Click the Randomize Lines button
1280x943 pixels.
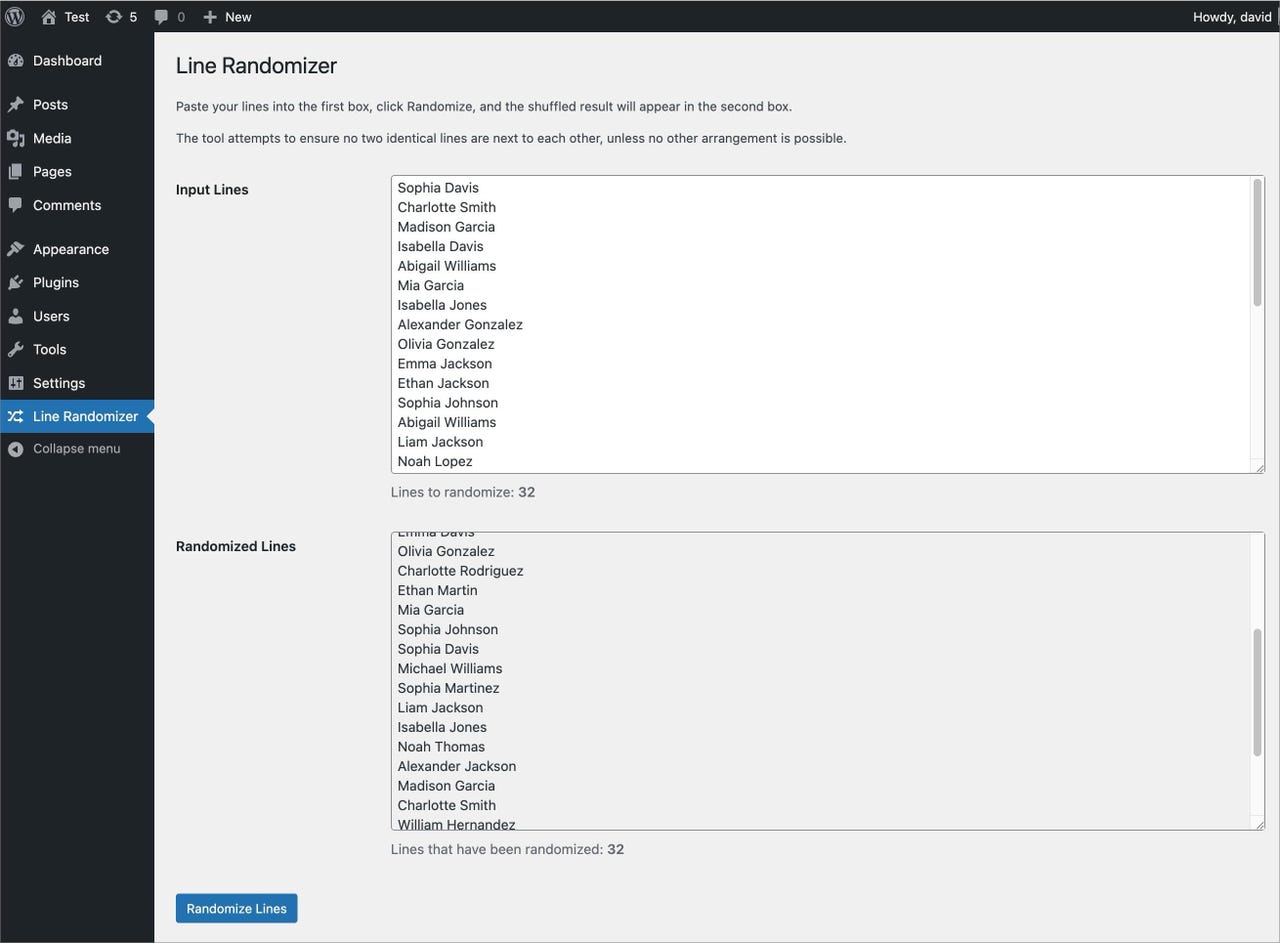click(x=236, y=908)
